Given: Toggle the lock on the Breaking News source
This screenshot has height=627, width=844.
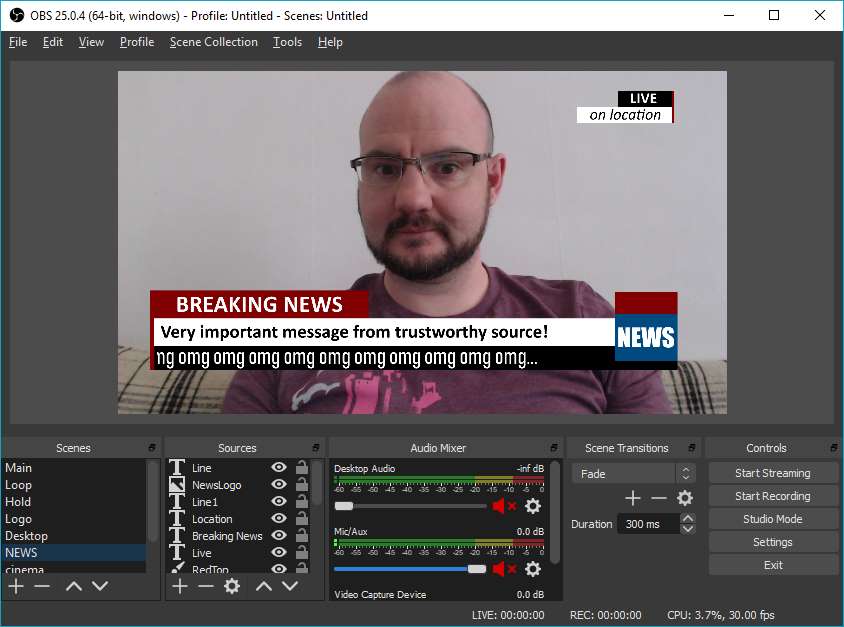Looking at the screenshot, I should [x=302, y=536].
